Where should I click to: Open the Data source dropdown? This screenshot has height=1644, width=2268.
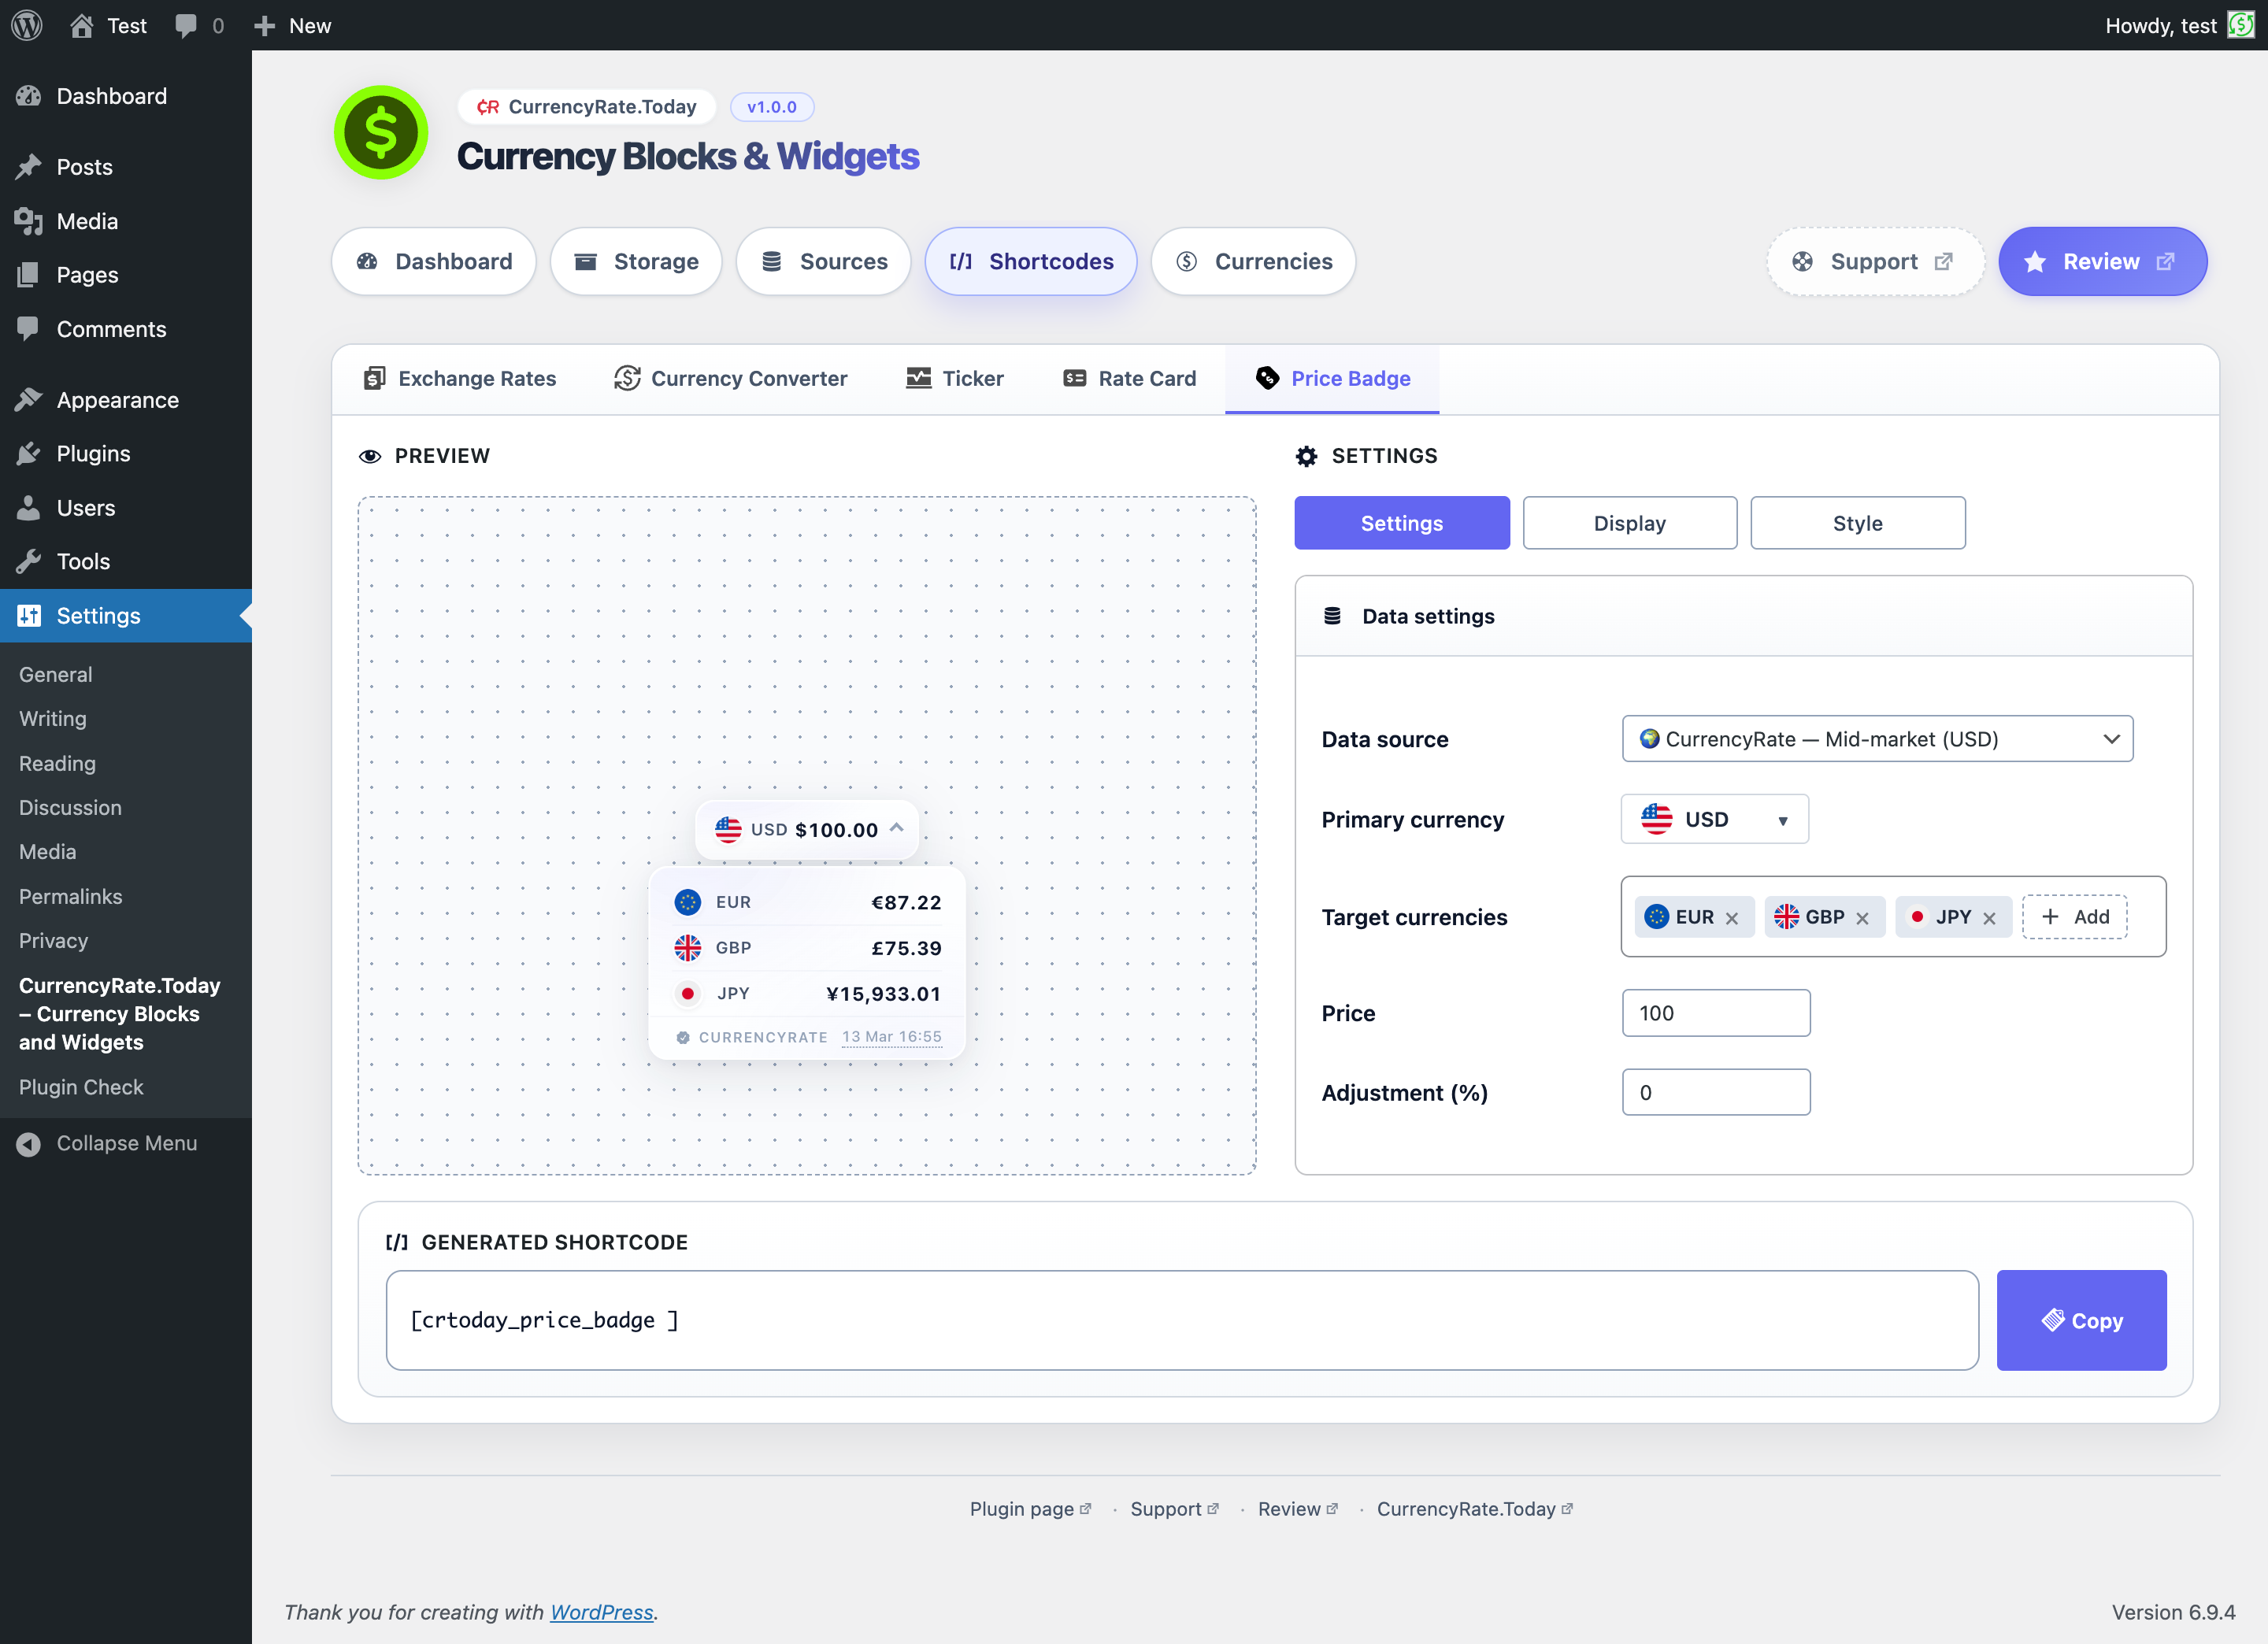(1877, 739)
